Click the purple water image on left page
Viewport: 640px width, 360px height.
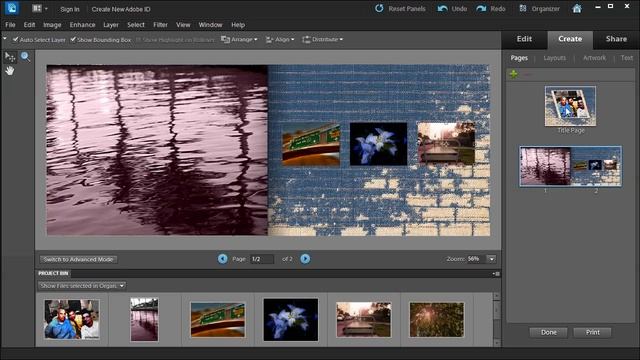tap(157, 150)
